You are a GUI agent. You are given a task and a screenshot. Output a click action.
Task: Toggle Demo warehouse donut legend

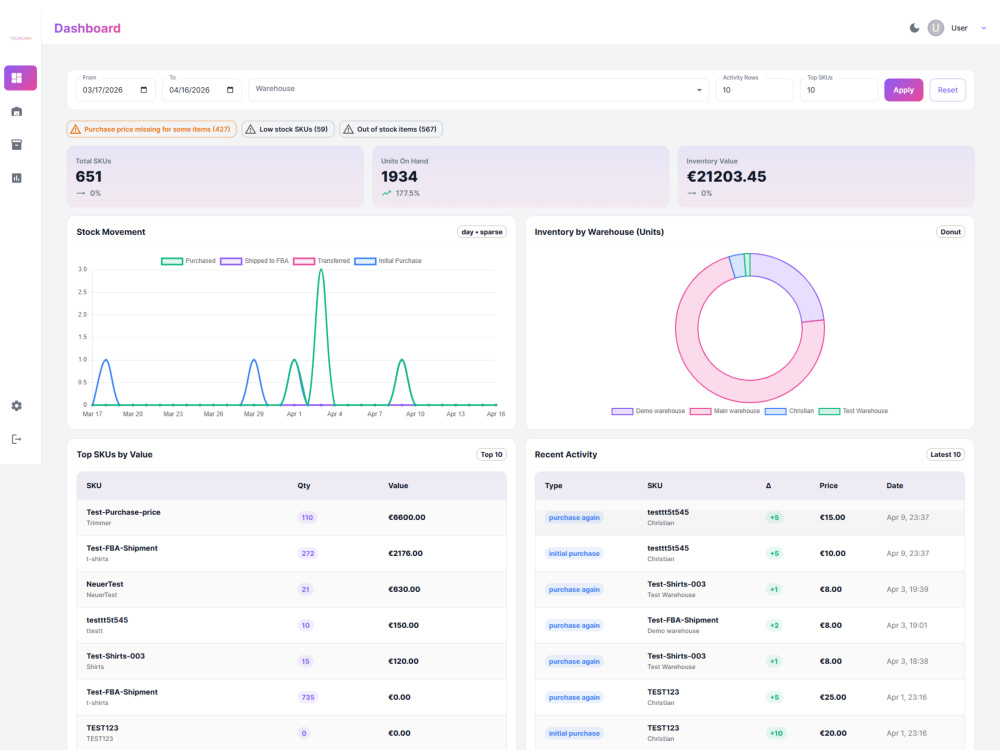648,411
